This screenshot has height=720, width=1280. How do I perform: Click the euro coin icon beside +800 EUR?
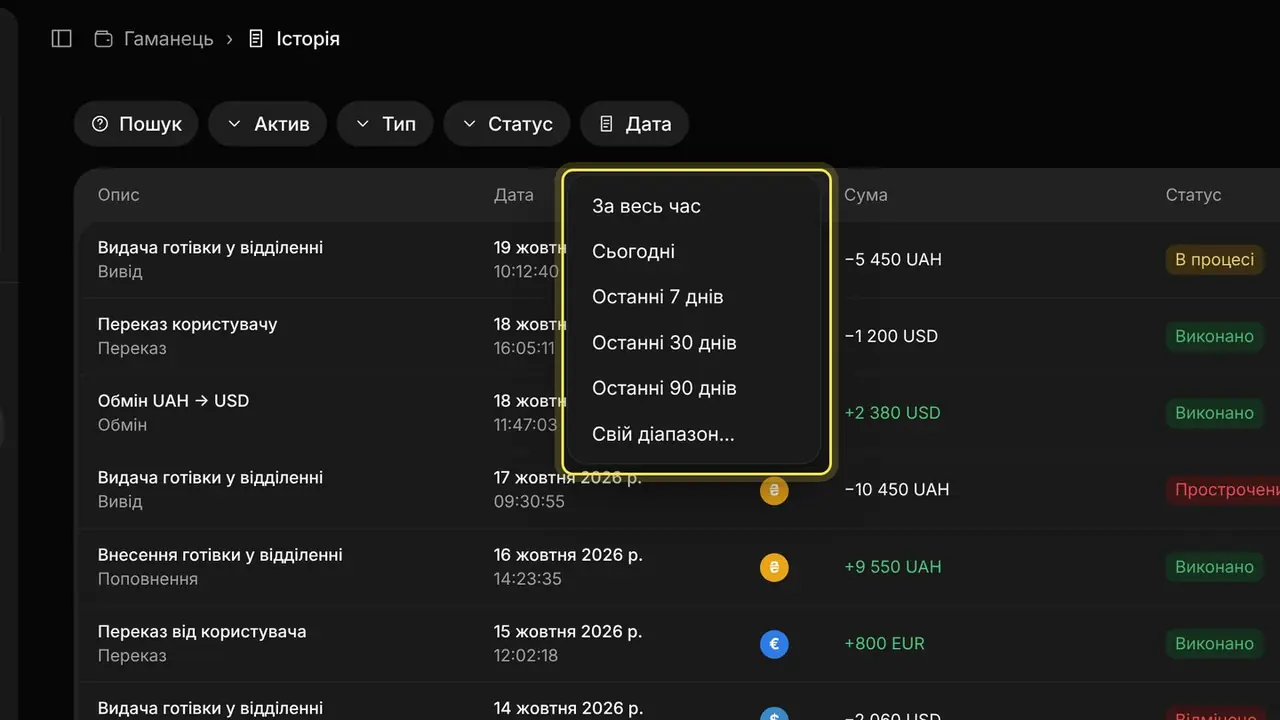coord(774,644)
